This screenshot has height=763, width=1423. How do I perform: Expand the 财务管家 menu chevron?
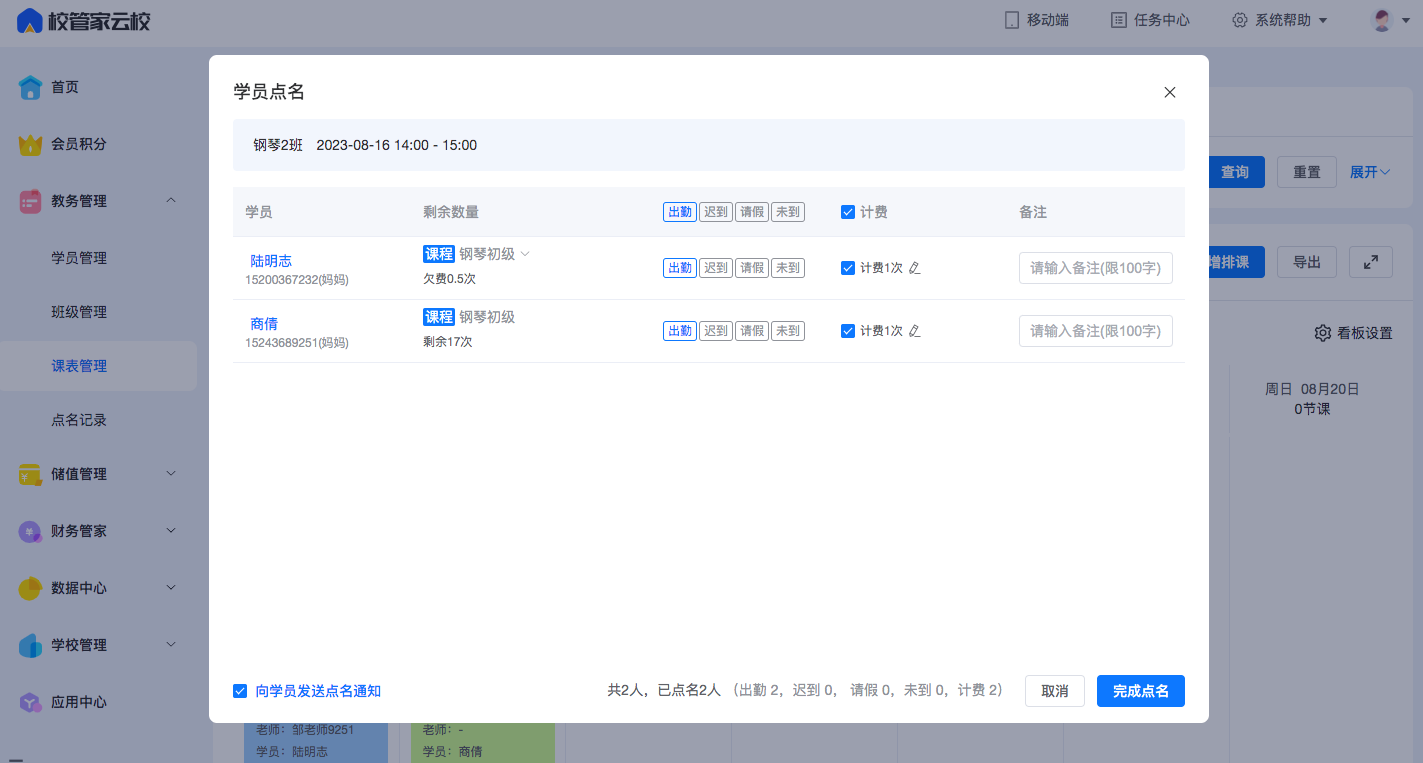pos(171,531)
